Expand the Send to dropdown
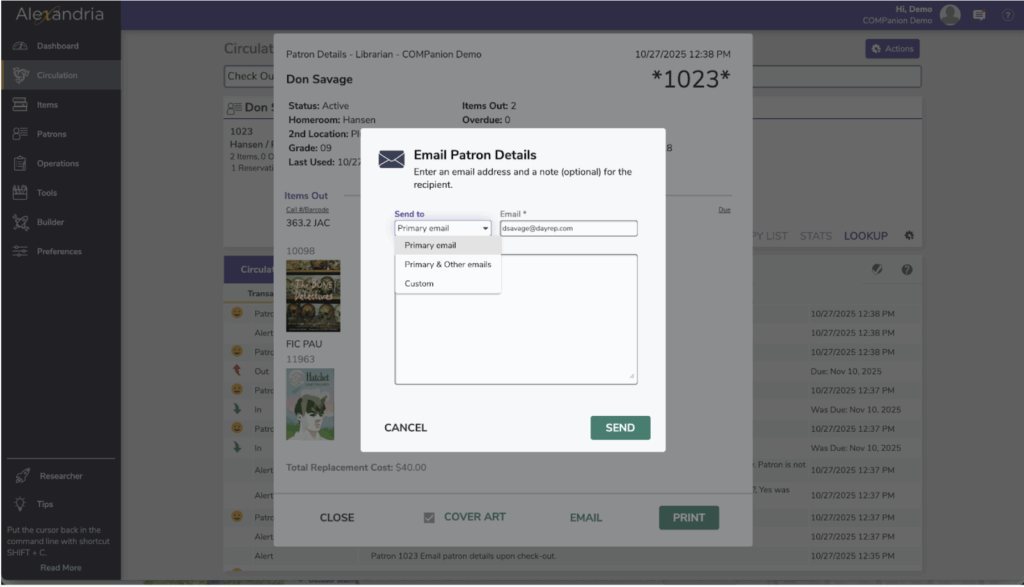Image resolution: width=1024 pixels, height=587 pixels. click(x=443, y=228)
